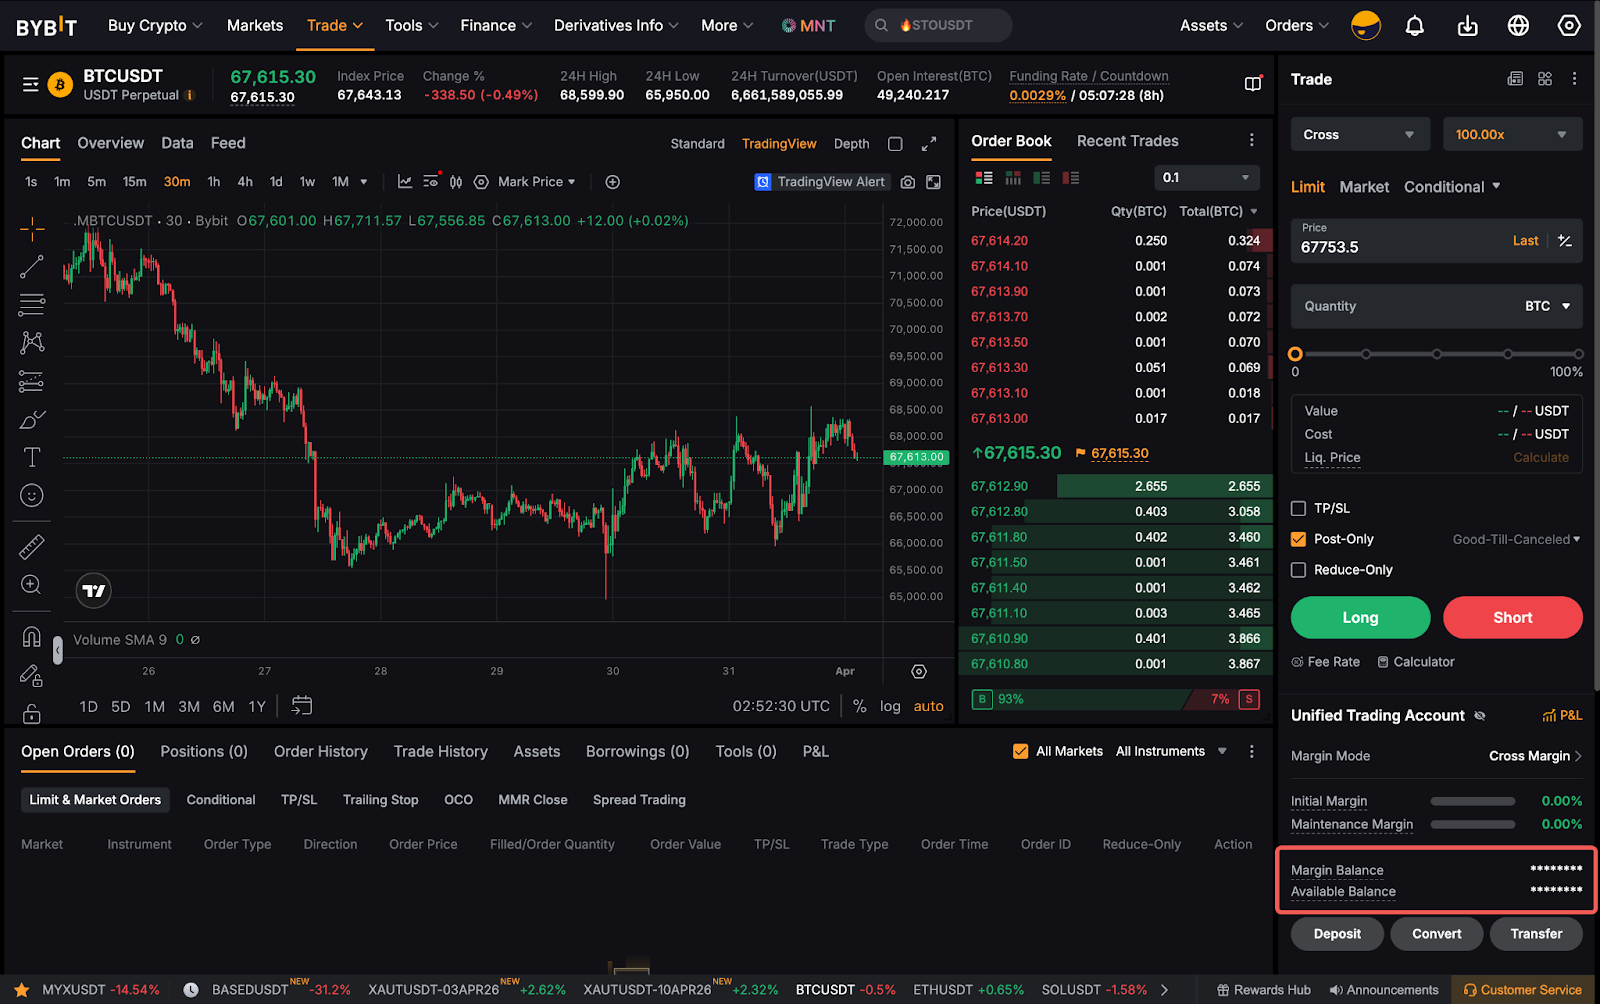Screen dimensions: 1600x1004
Task: Enable the TP/SL checkbox
Action: (x=1298, y=508)
